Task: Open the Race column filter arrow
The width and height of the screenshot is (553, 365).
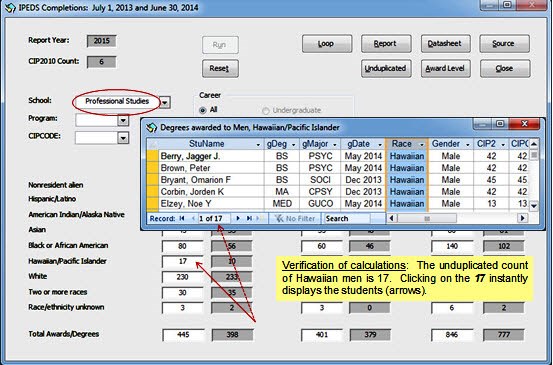Action: (421, 145)
